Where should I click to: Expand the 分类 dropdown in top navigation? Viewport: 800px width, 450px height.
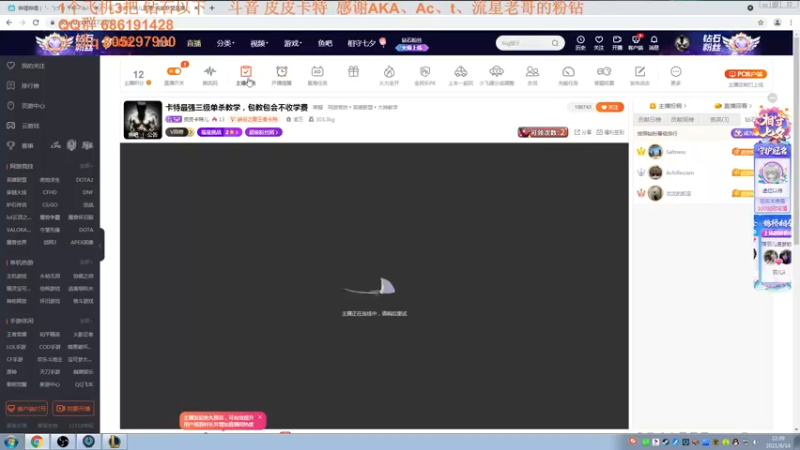point(225,43)
